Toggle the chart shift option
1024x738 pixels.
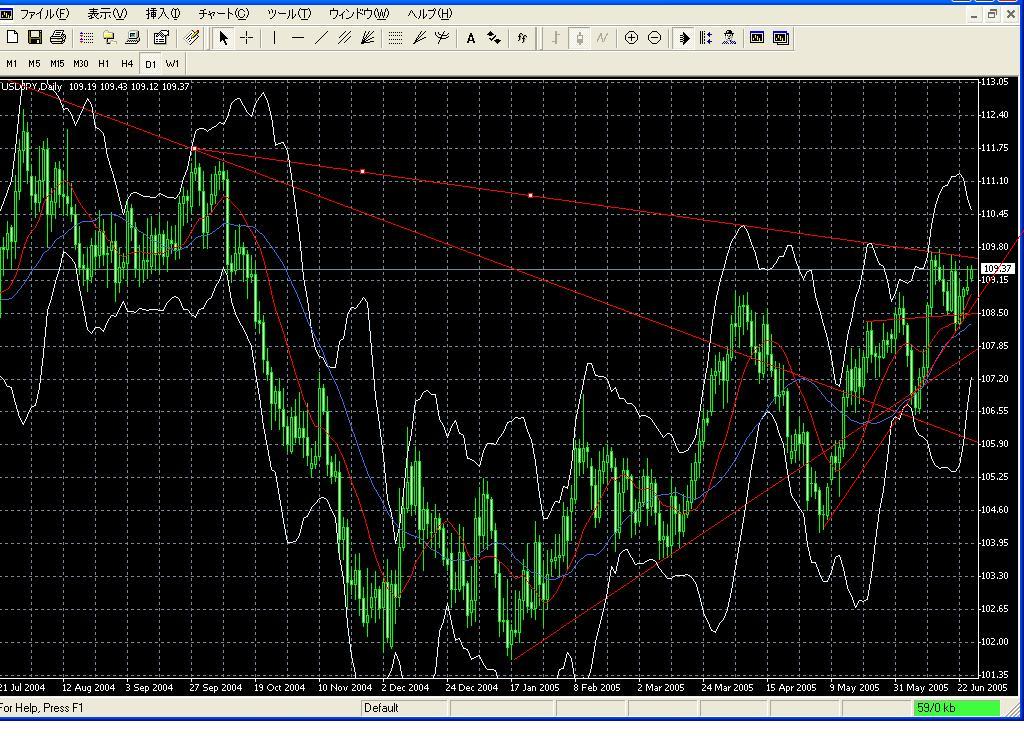706,38
